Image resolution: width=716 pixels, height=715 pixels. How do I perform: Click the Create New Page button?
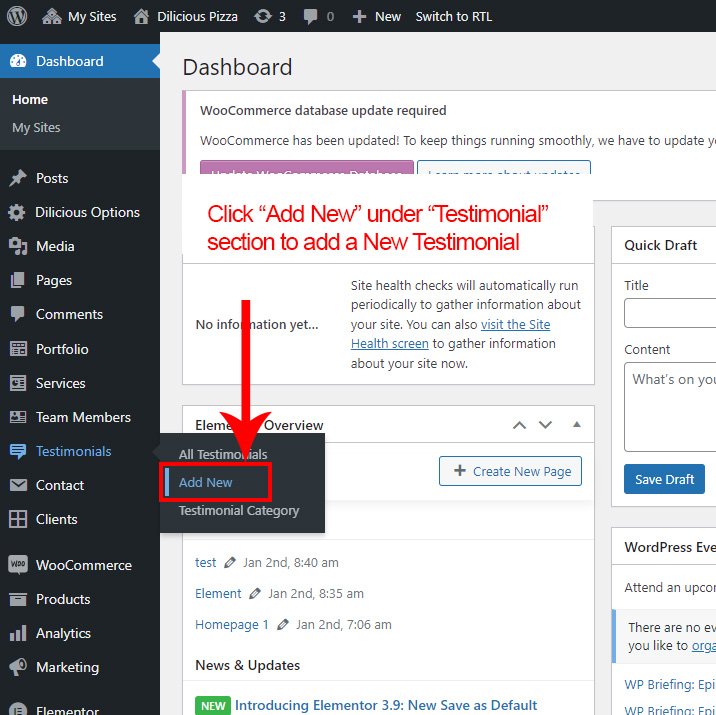pos(510,471)
